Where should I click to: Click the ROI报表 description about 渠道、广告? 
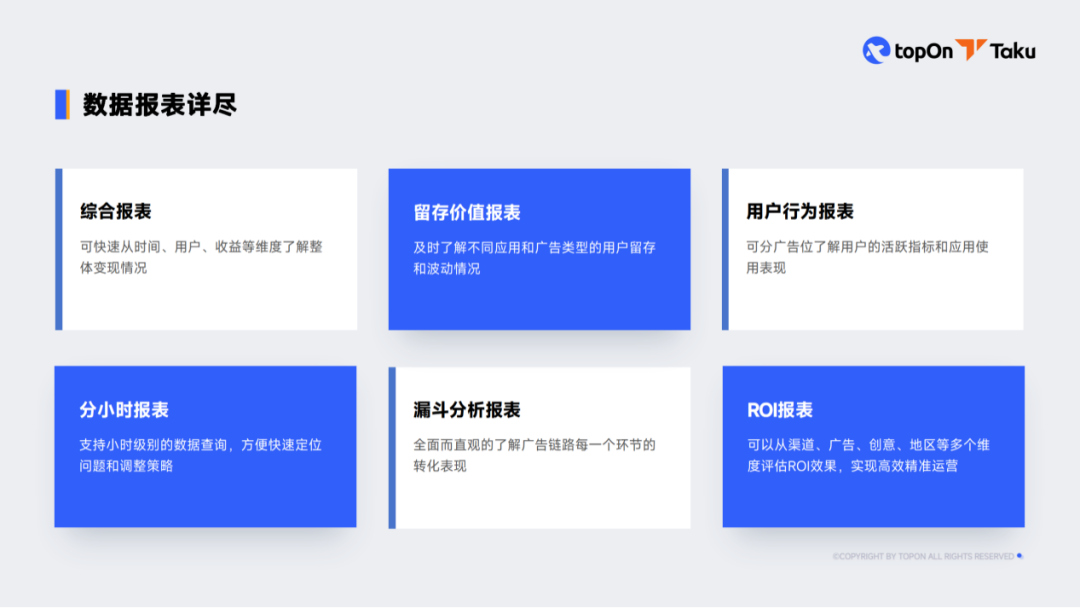pyautogui.click(x=867, y=455)
